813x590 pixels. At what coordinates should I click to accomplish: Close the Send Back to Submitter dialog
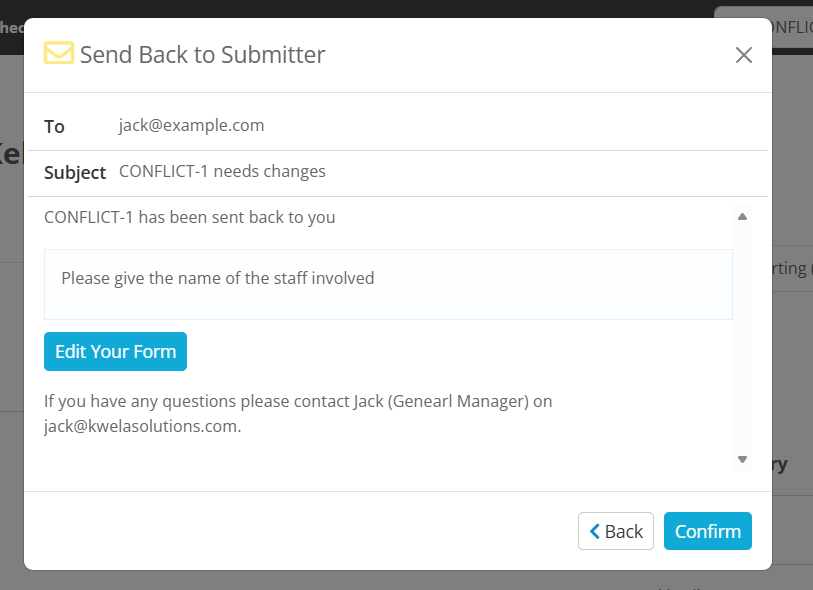(744, 55)
